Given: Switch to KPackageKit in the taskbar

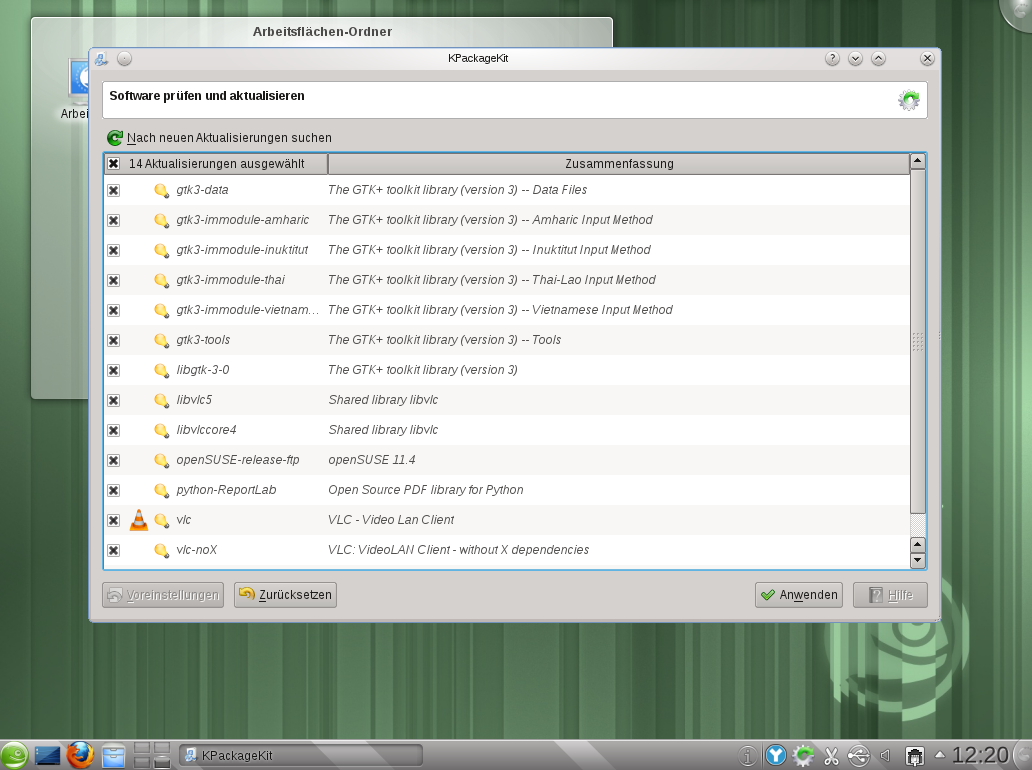Looking at the screenshot, I should click(300, 755).
